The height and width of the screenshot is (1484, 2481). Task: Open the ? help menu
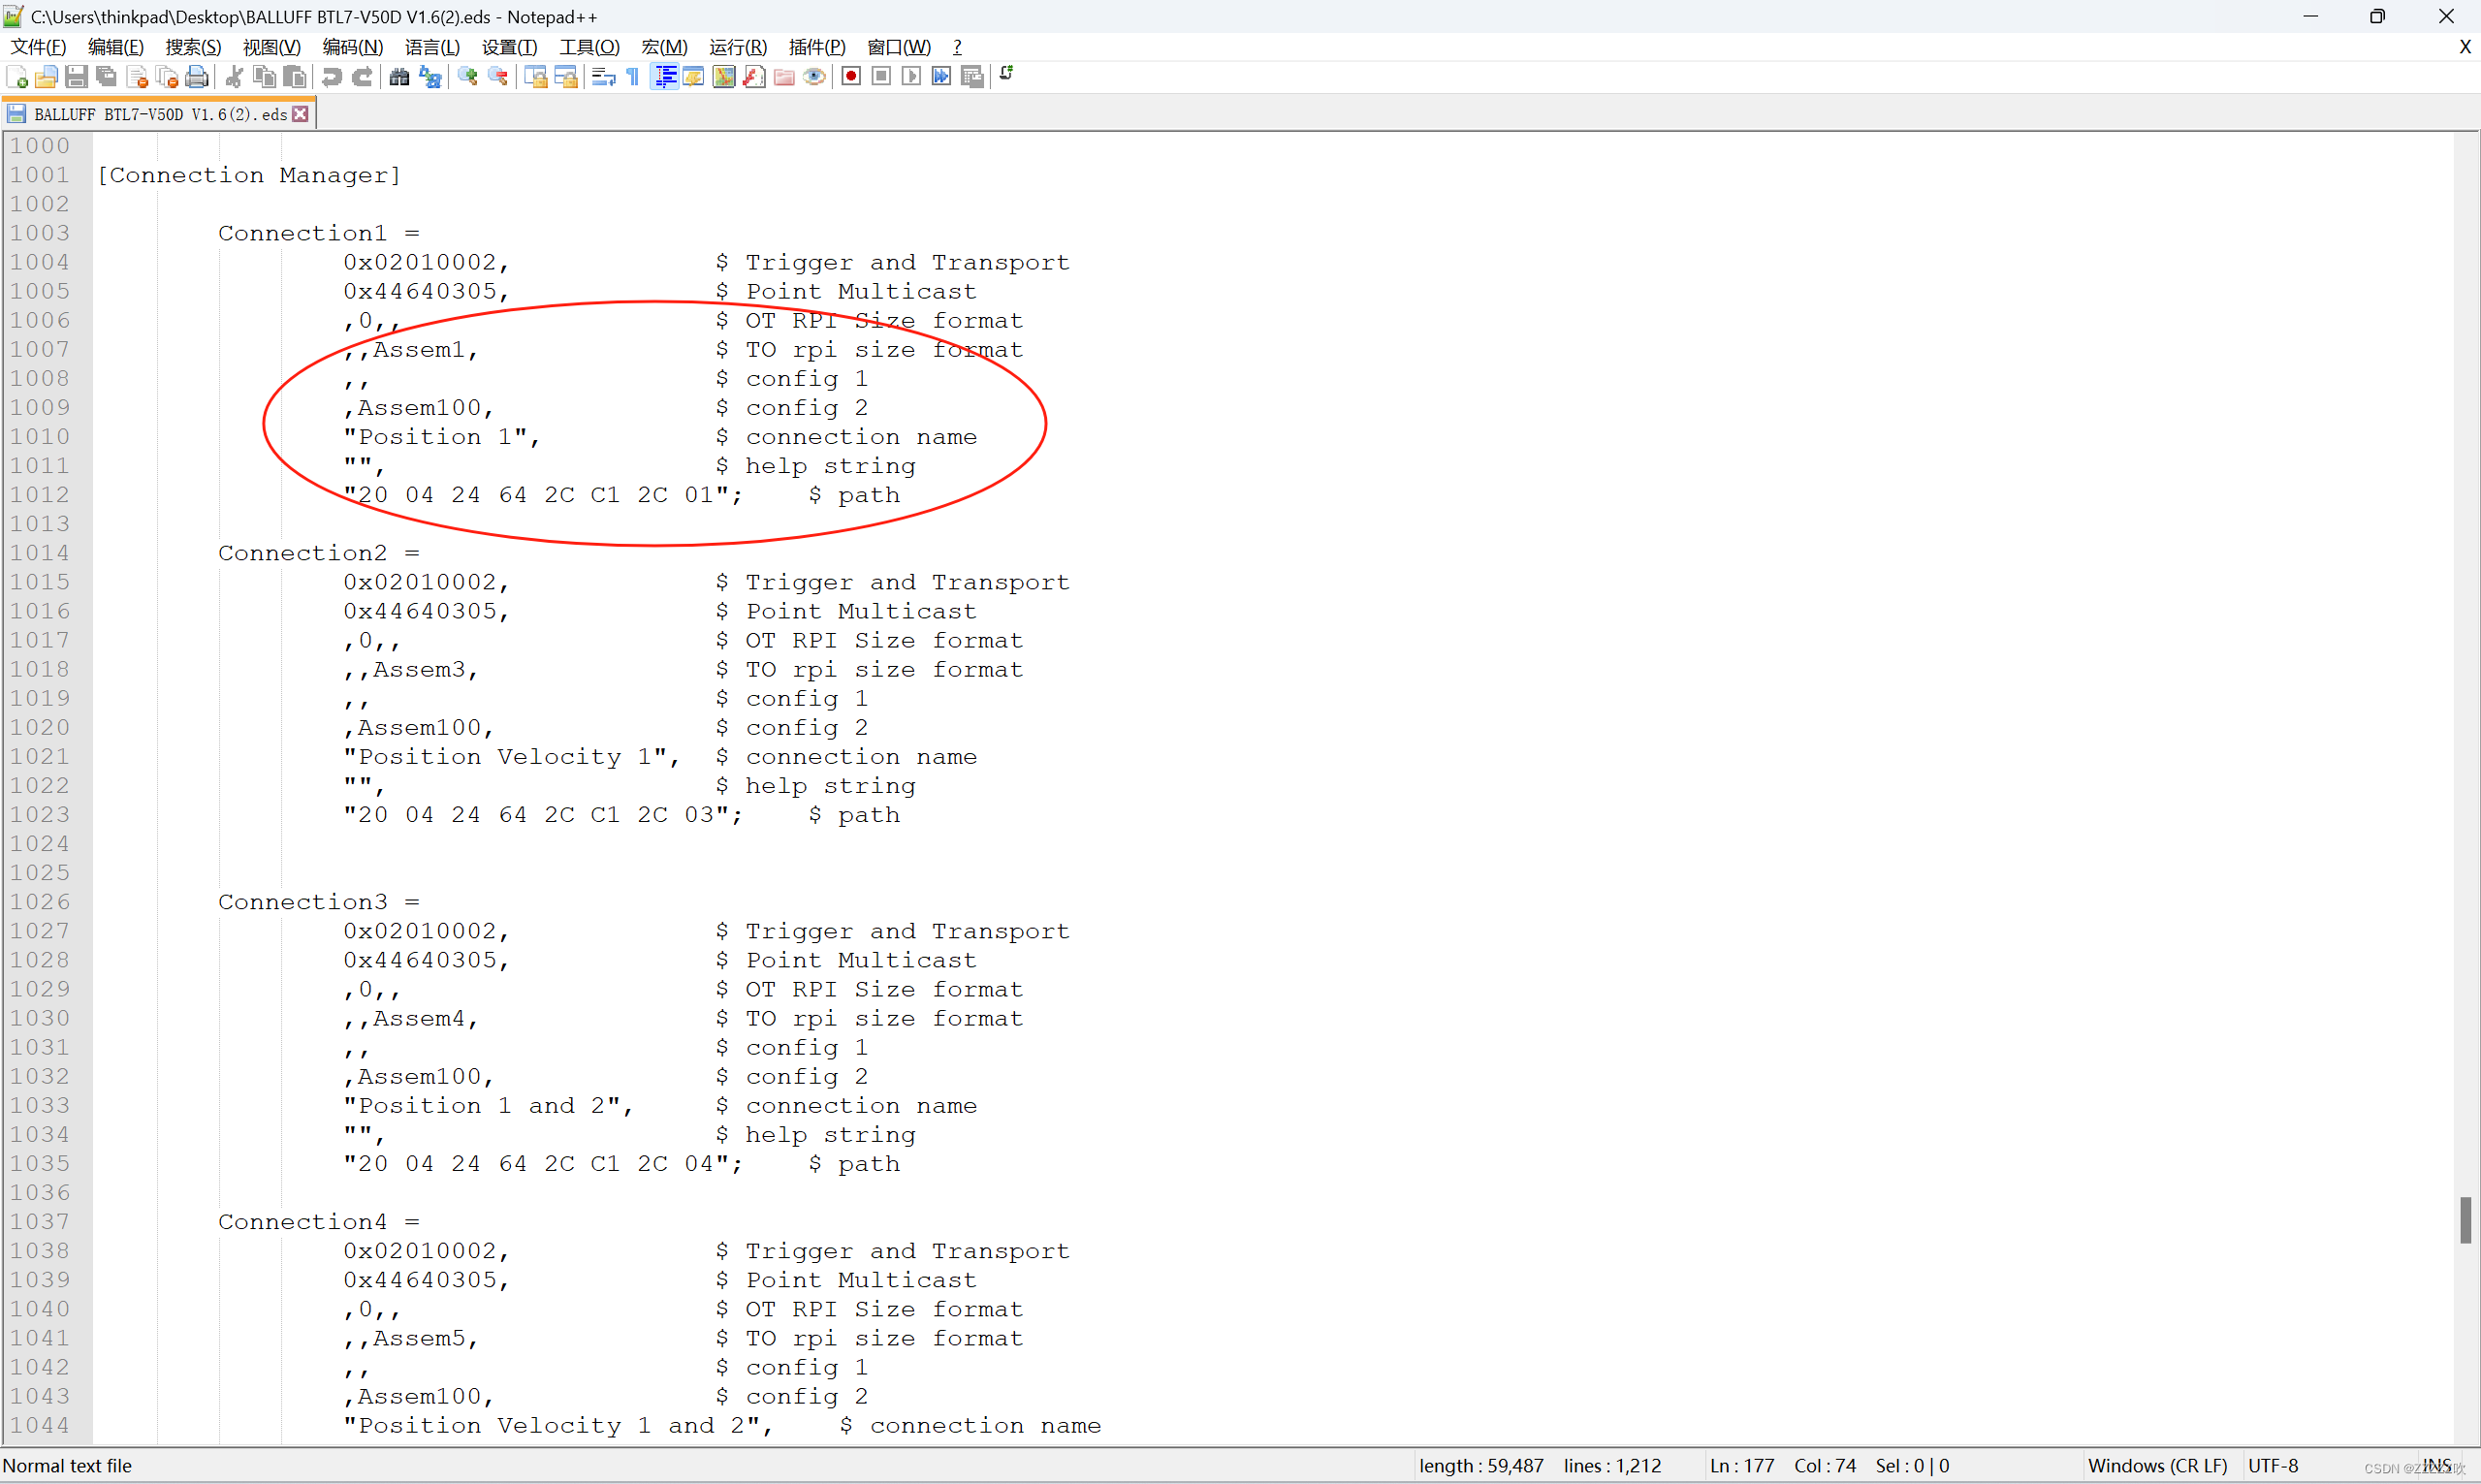coord(958,47)
